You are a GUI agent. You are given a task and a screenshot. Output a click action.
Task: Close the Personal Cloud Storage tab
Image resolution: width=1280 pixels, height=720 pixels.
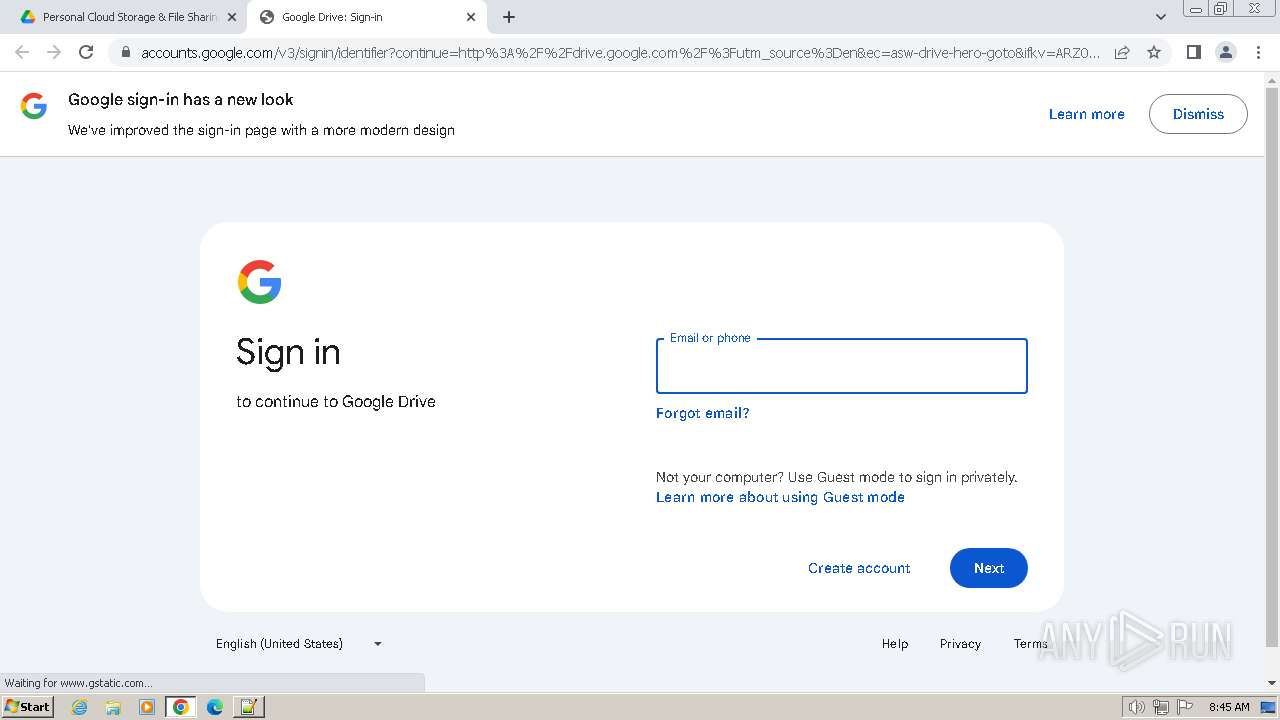[232, 17]
